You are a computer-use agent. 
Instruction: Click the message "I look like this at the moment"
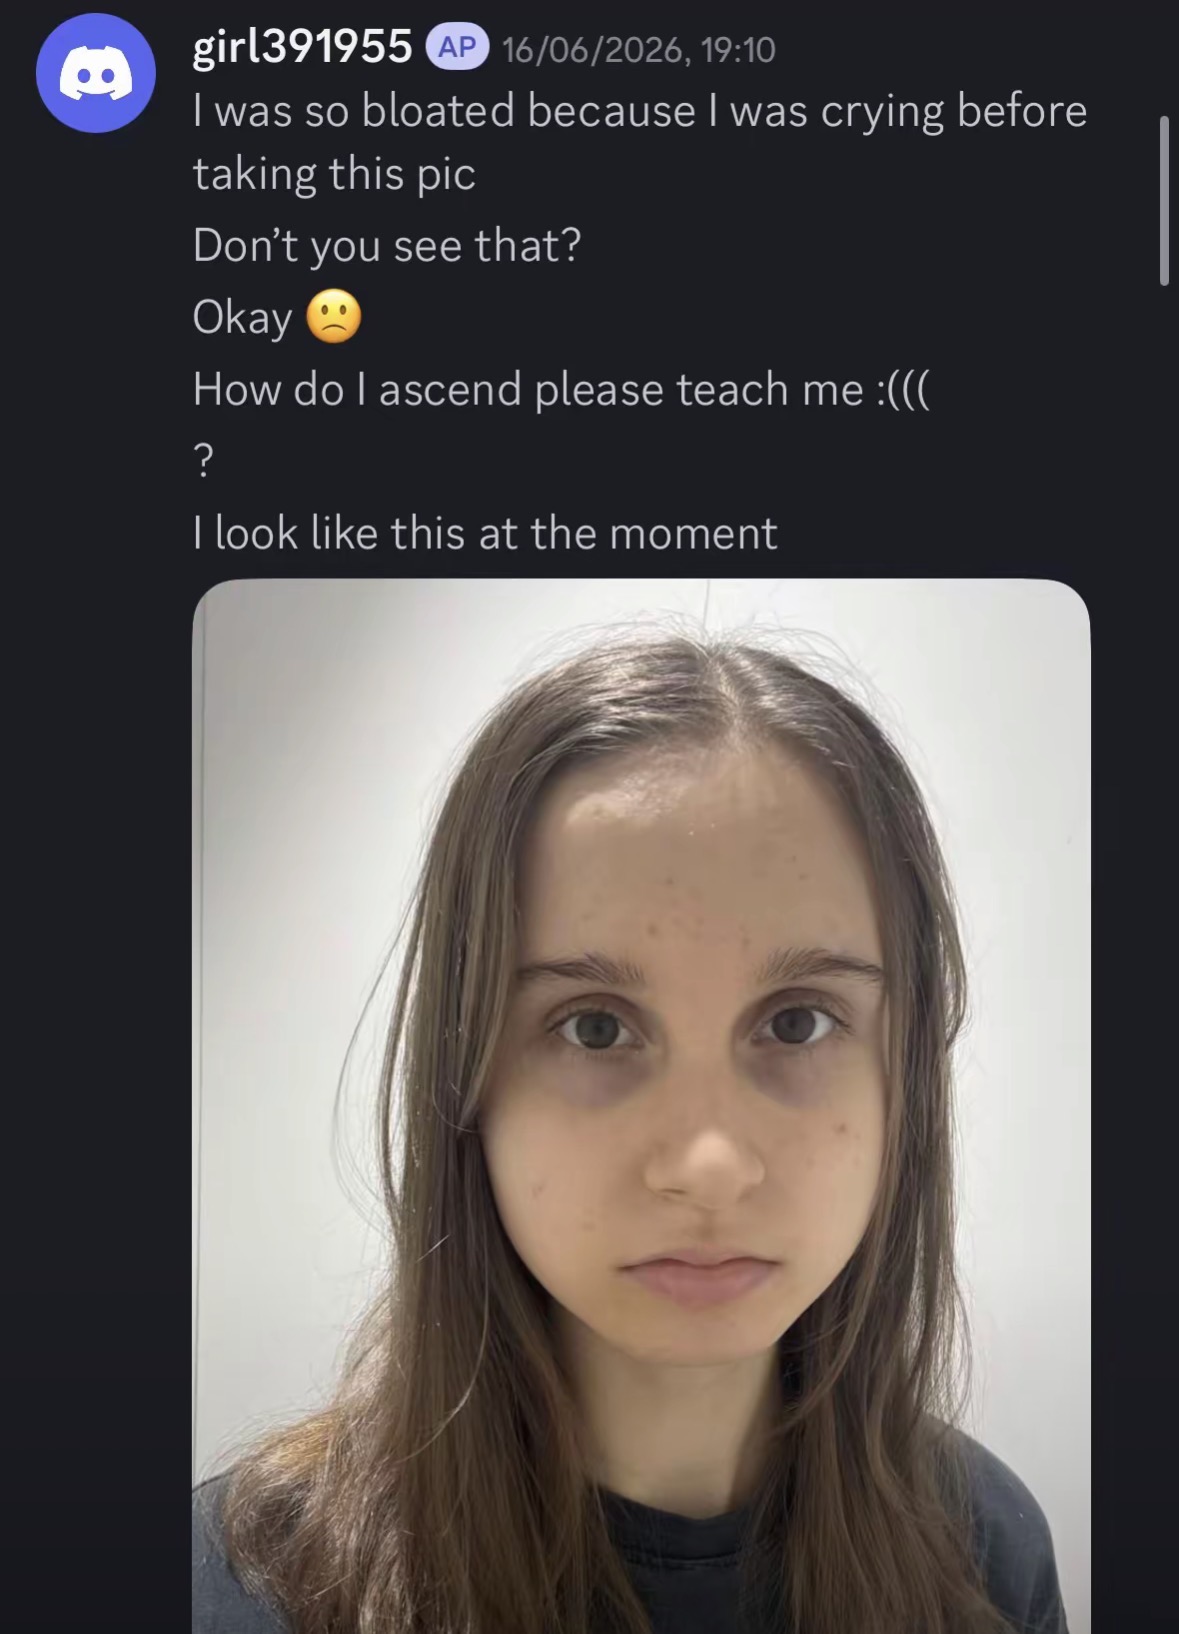tap(485, 533)
